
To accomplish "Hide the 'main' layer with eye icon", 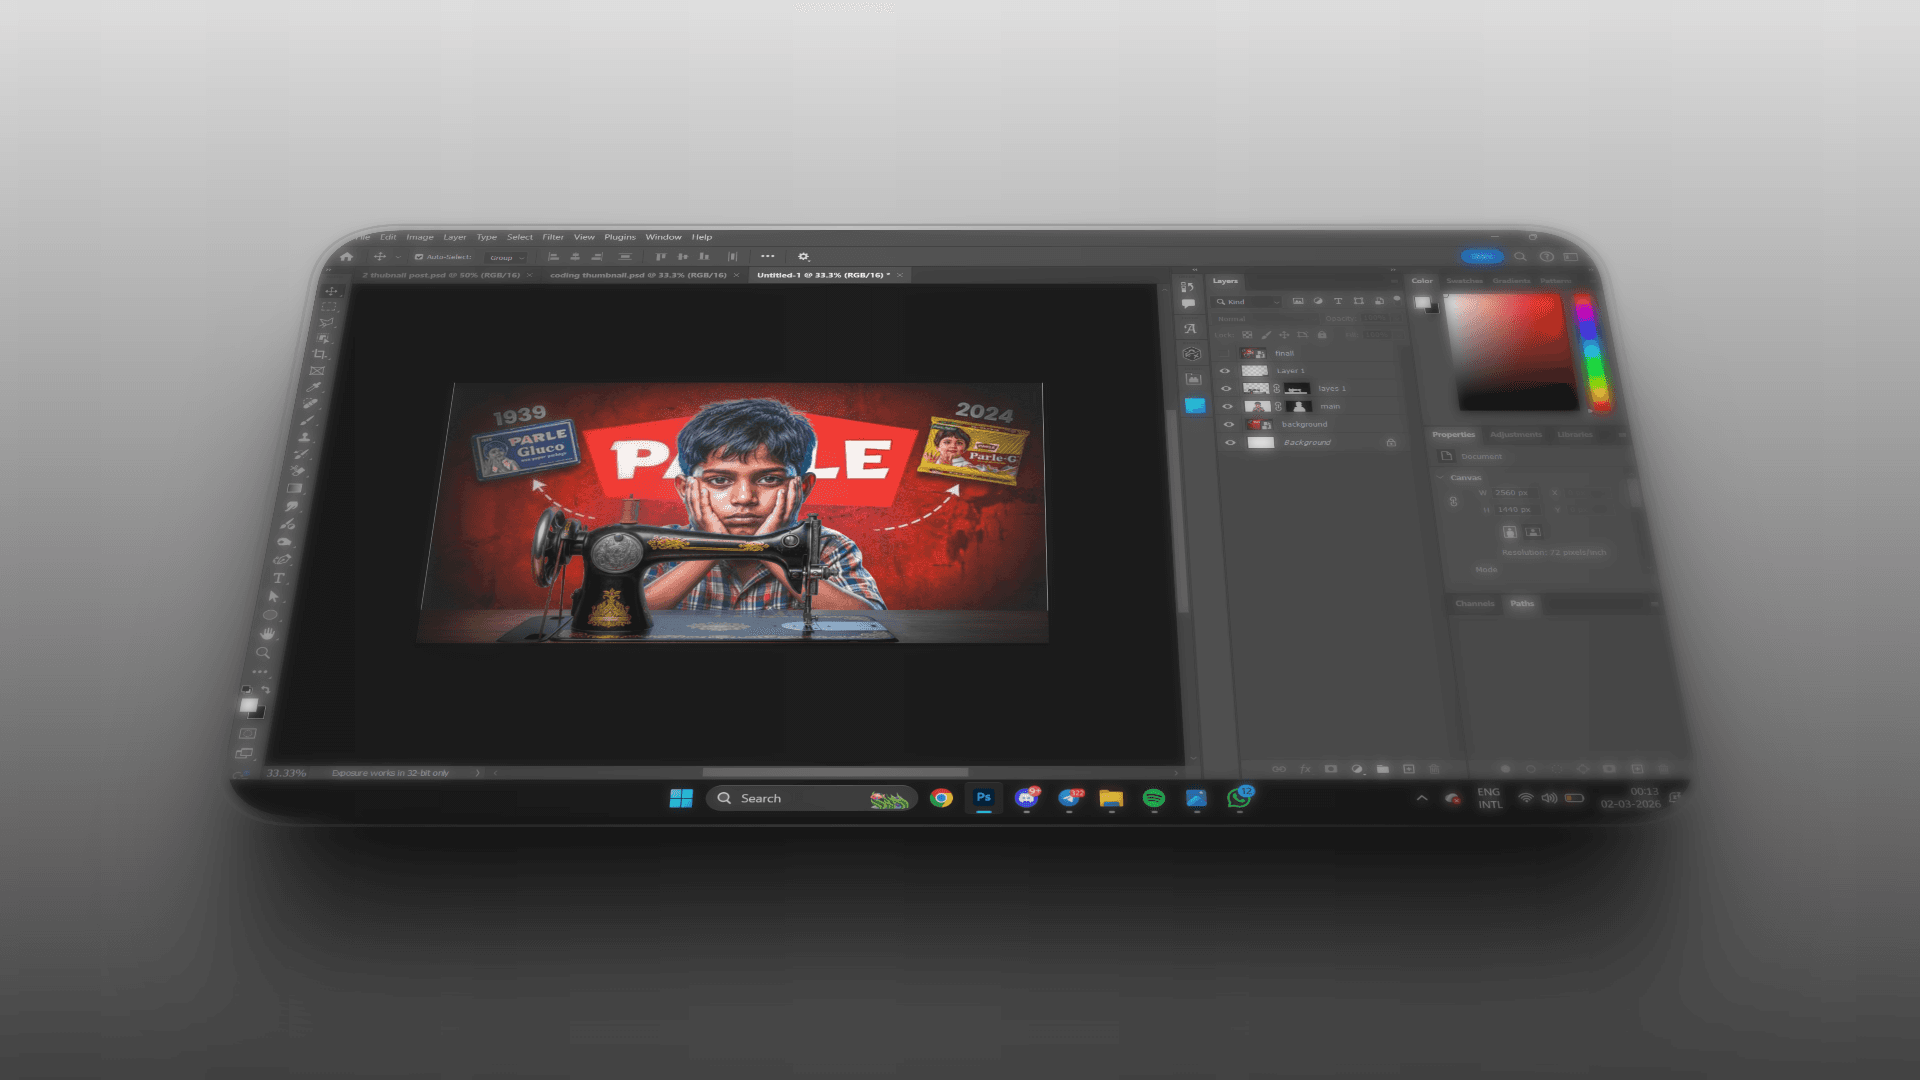I will click(1227, 406).
